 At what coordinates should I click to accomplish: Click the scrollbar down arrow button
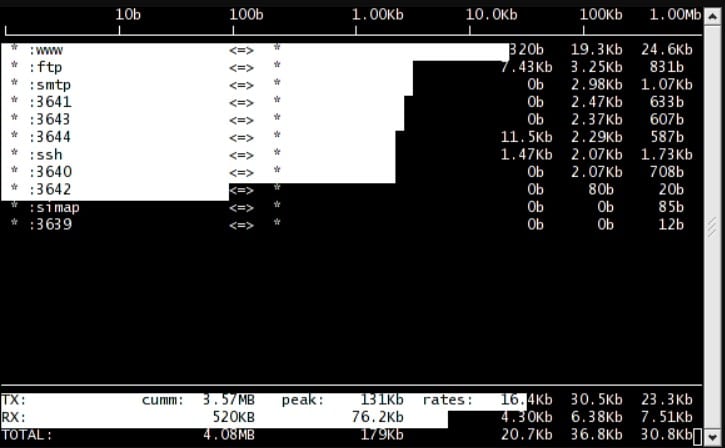713,436
